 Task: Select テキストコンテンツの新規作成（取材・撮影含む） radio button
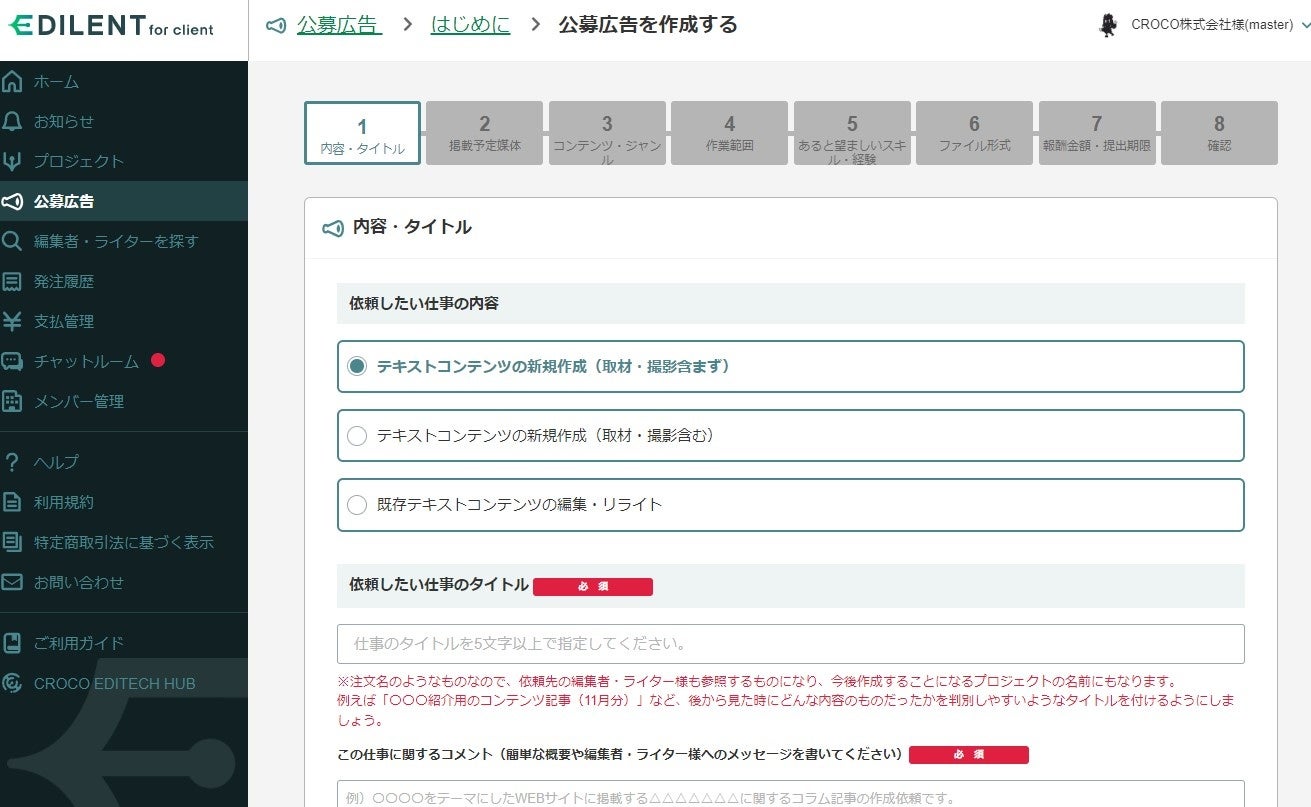pos(357,435)
